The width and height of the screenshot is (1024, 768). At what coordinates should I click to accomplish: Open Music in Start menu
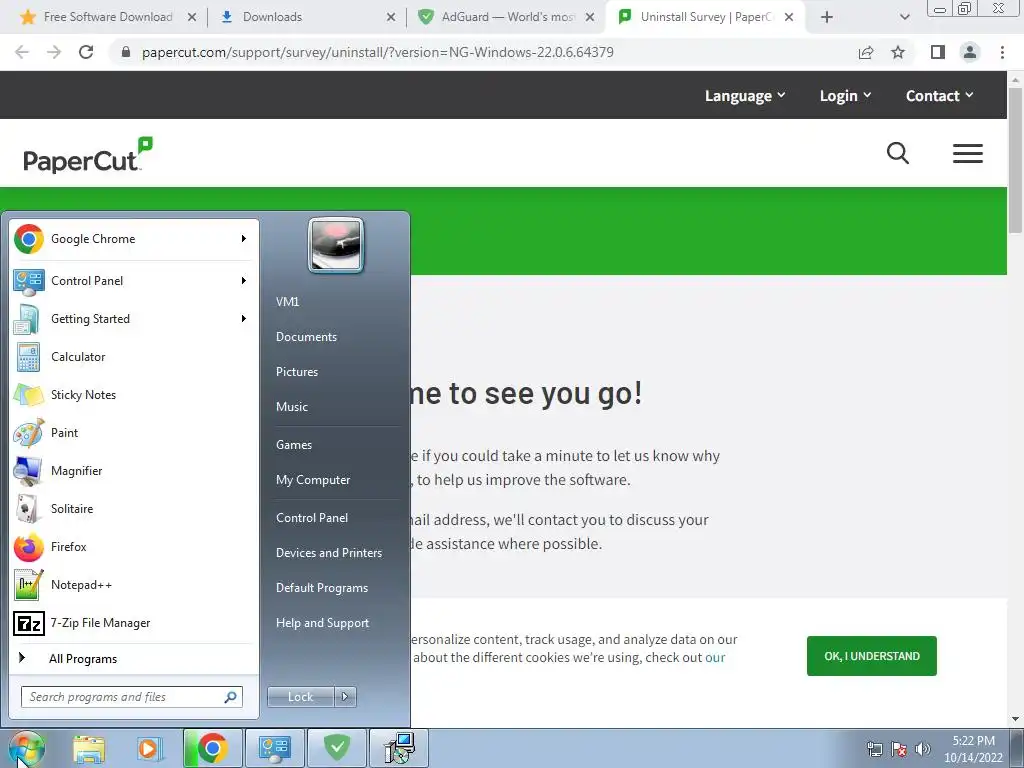tap(292, 407)
